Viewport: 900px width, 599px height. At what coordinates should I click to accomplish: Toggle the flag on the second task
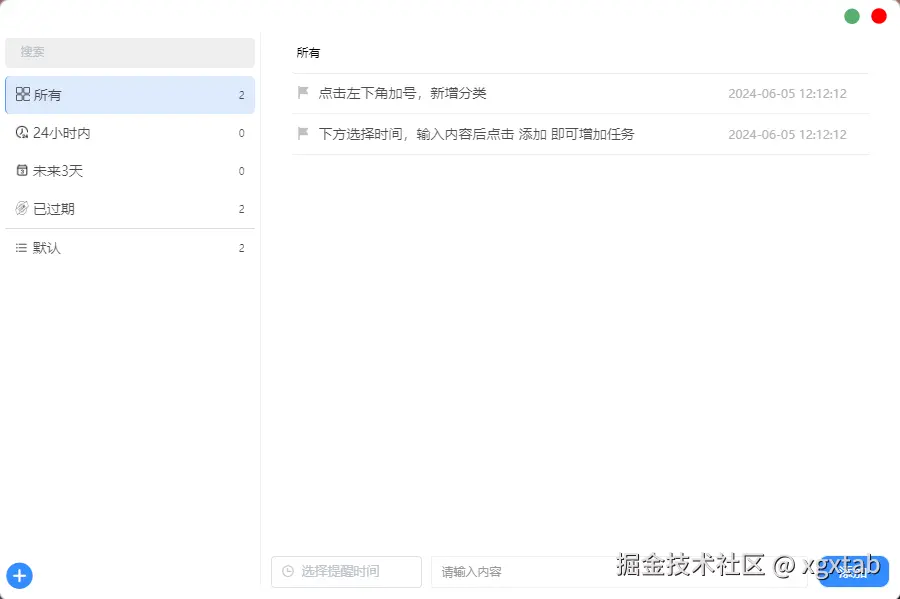[x=301, y=133]
